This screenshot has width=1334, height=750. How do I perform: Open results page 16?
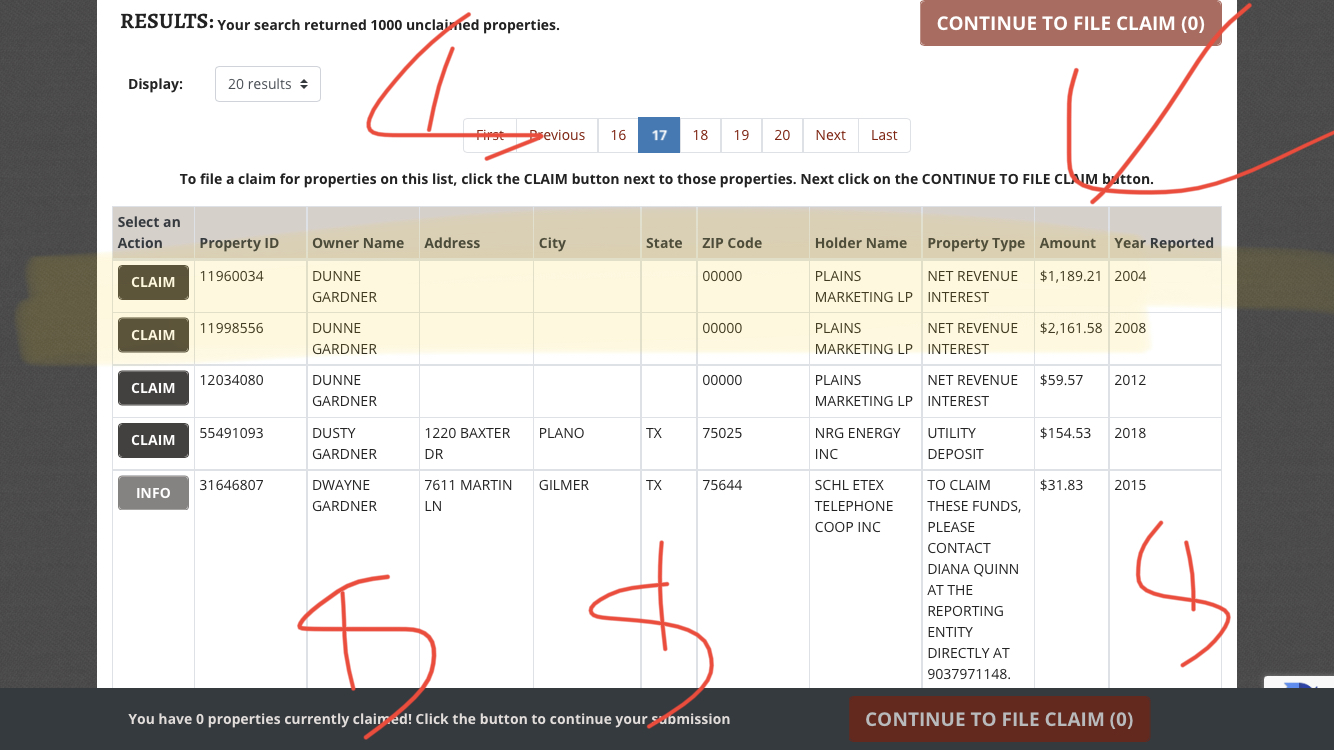pos(618,135)
